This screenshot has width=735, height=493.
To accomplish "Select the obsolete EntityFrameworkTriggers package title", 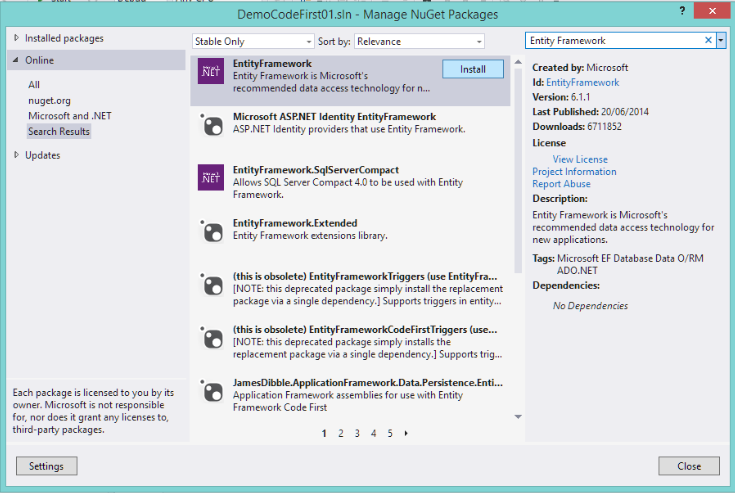I will [x=365, y=276].
